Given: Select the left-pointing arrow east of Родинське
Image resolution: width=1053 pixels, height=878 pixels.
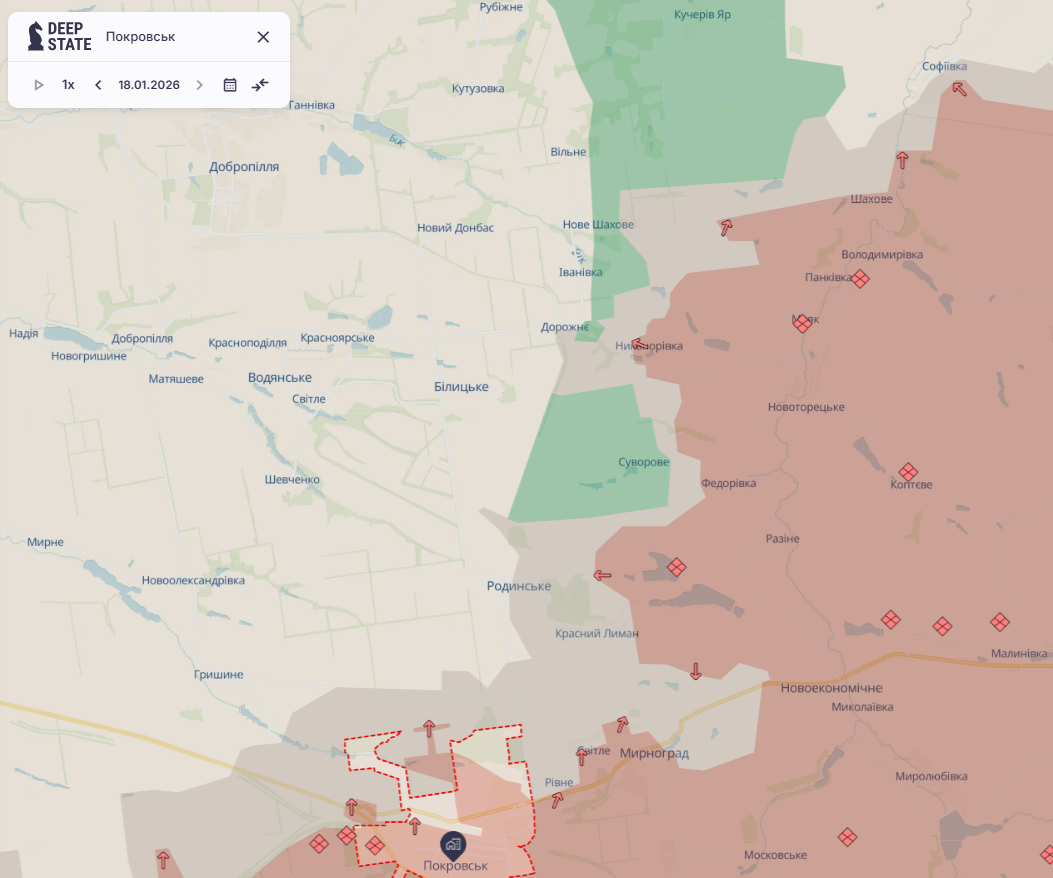Looking at the screenshot, I should click(x=602, y=575).
